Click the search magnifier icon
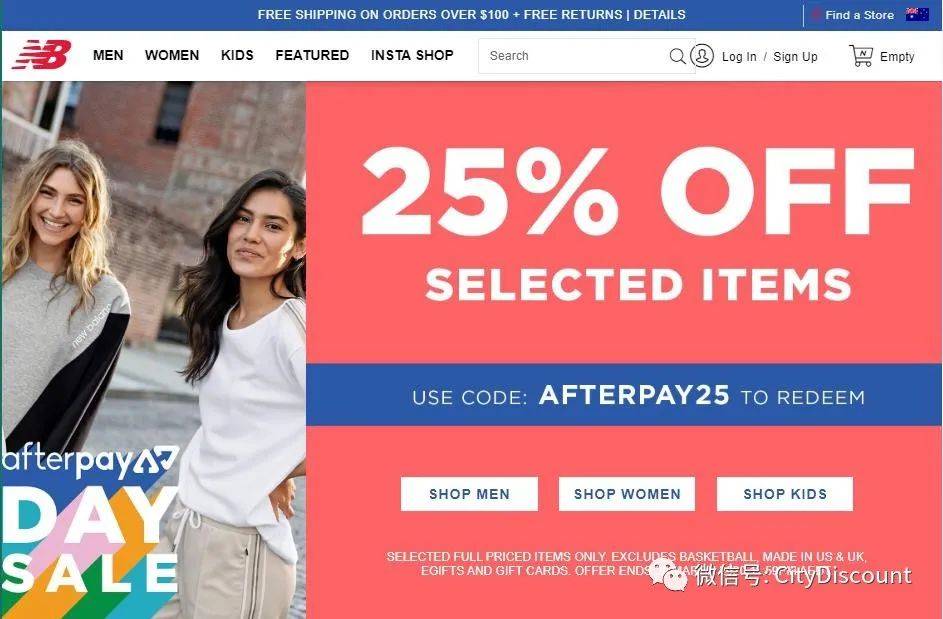 [x=677, y=56]
